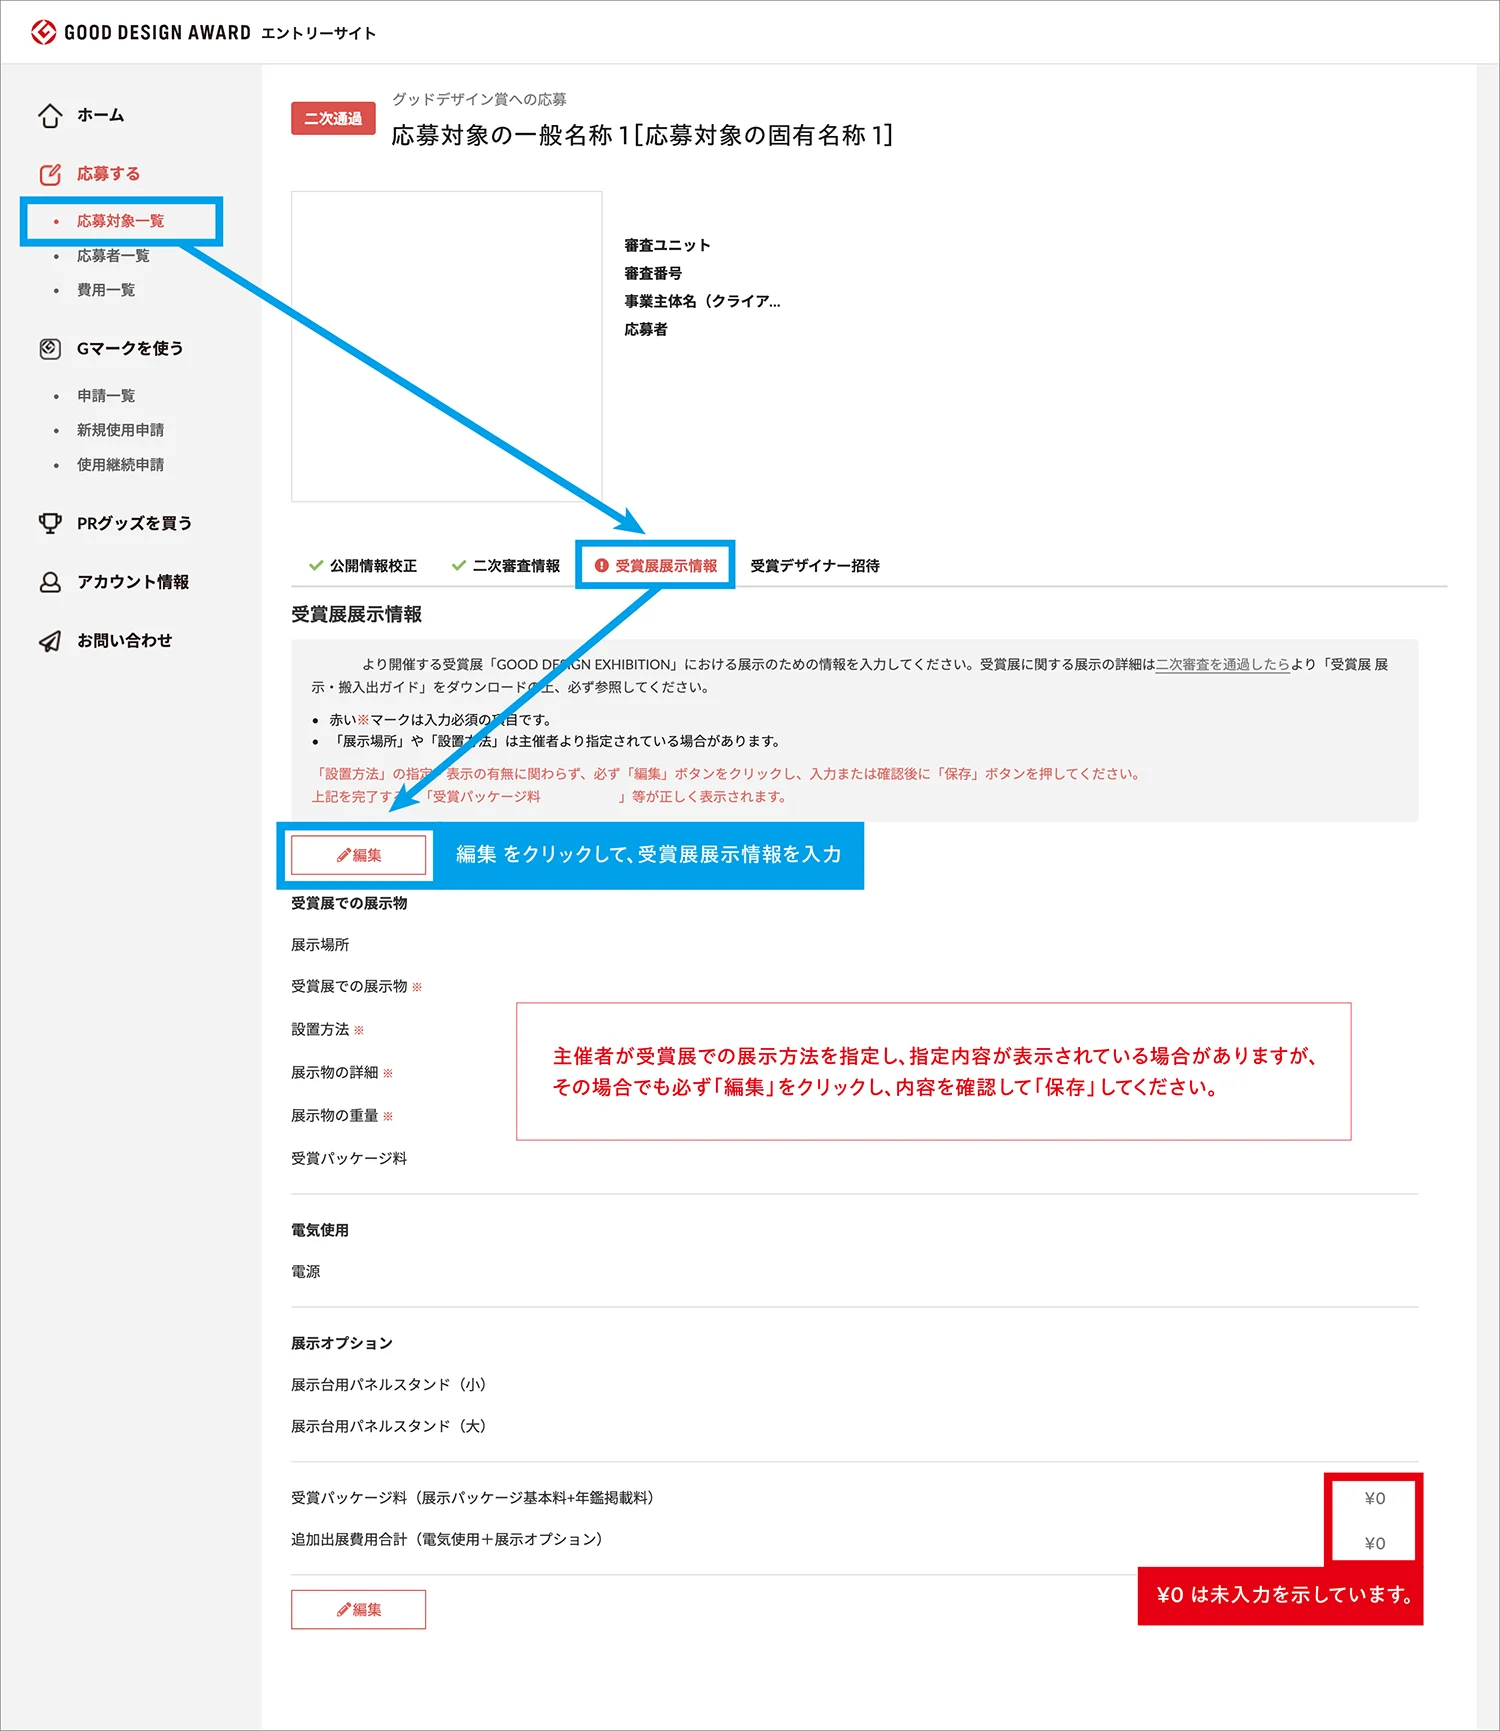Click the top 編集 button
The image size is (1500, 1731).
[359, 855]
